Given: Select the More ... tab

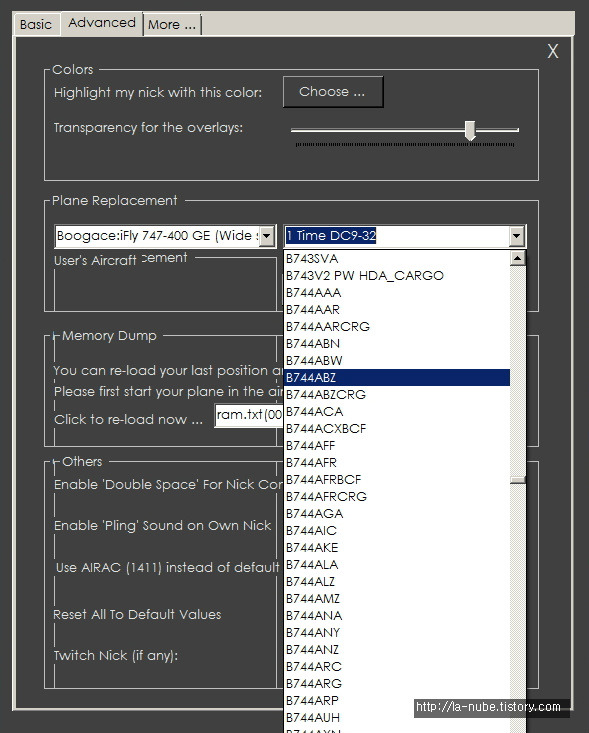Looking at the screenshot, I should coord(172,25).
